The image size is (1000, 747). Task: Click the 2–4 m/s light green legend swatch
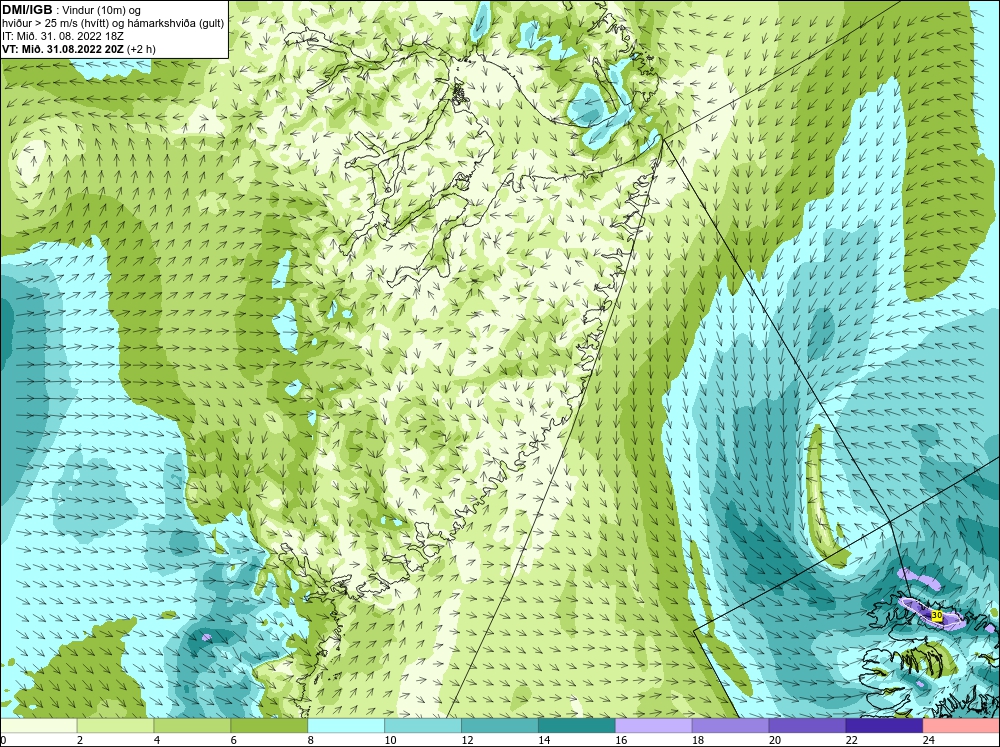(115, 726)
